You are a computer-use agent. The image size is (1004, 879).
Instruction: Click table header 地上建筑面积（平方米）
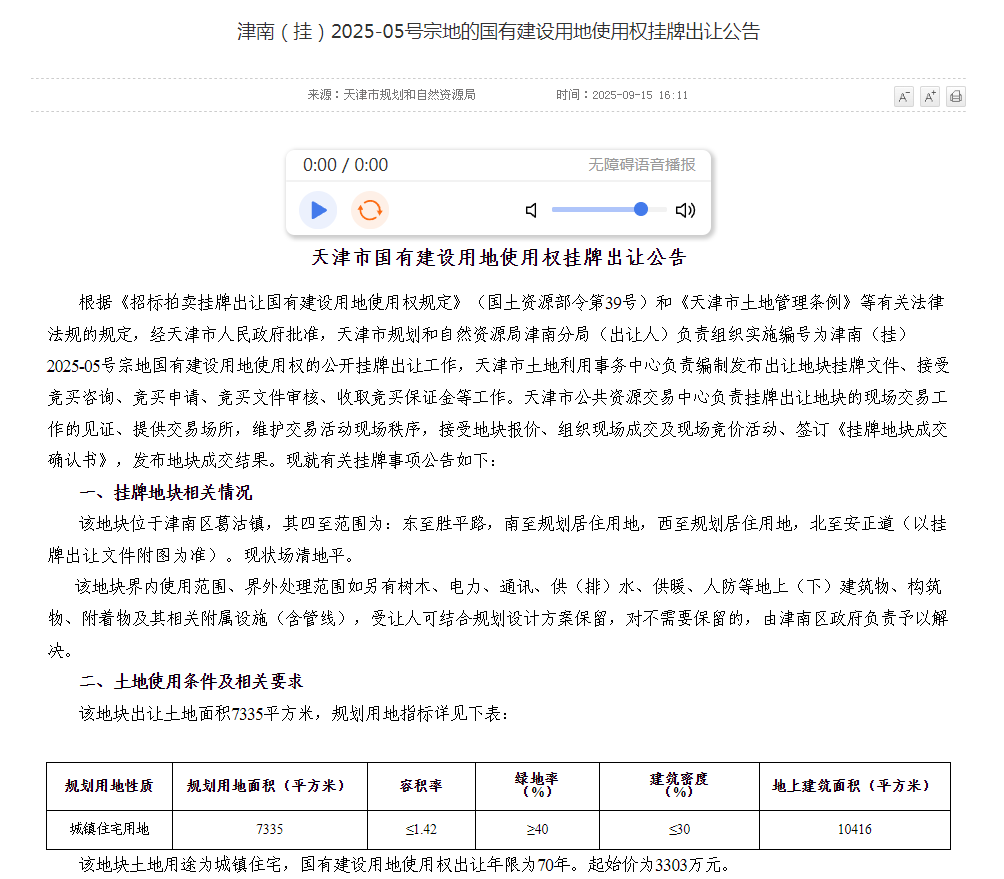(855, 786)
